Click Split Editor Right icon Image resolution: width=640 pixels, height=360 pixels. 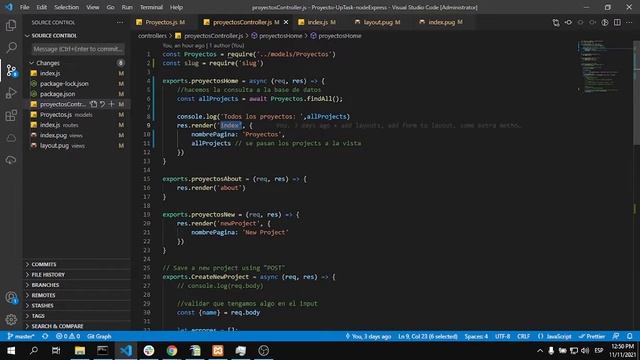point(617,22)
